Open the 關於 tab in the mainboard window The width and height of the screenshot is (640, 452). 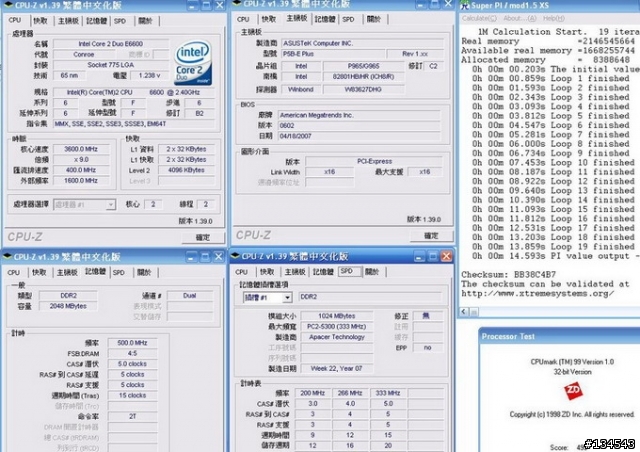(x=373, y=19)
